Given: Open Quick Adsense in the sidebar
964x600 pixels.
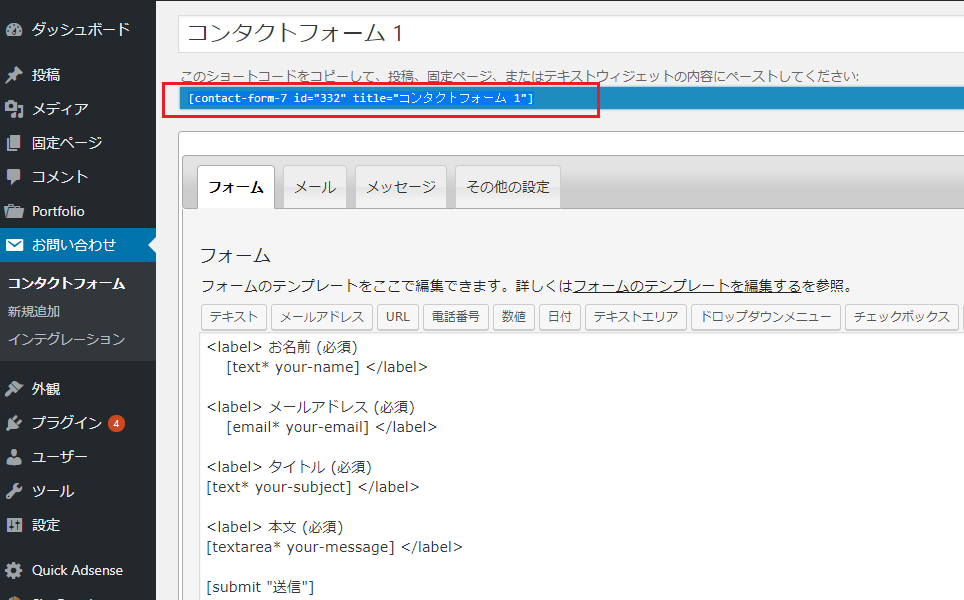Looking at the screenshot, I should (77, 570).
